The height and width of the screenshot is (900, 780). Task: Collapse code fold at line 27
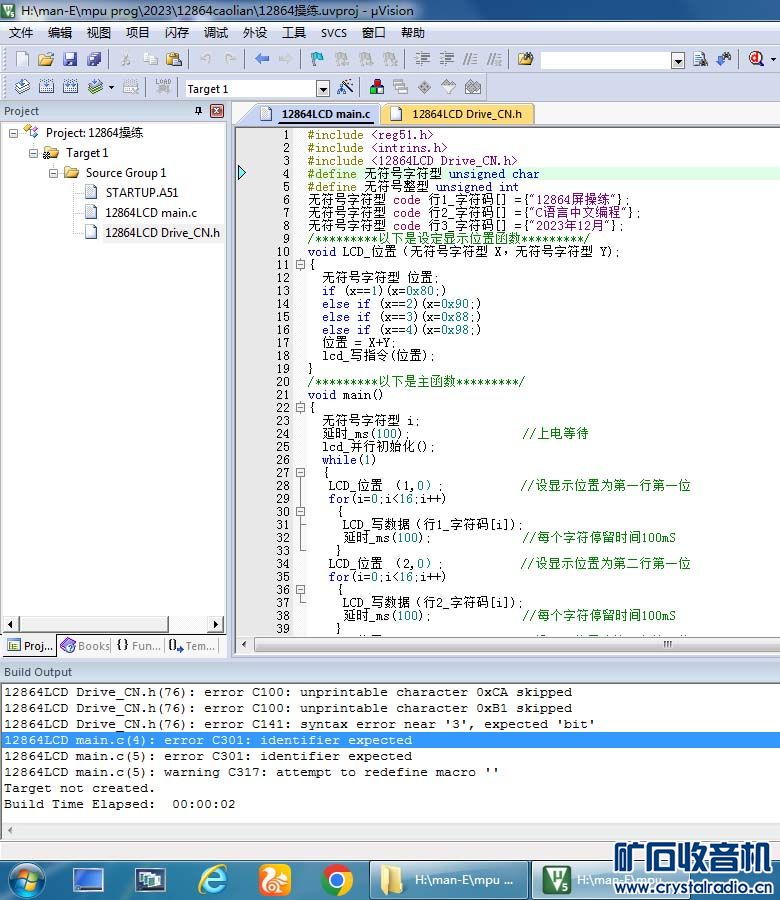coord(300,472)
